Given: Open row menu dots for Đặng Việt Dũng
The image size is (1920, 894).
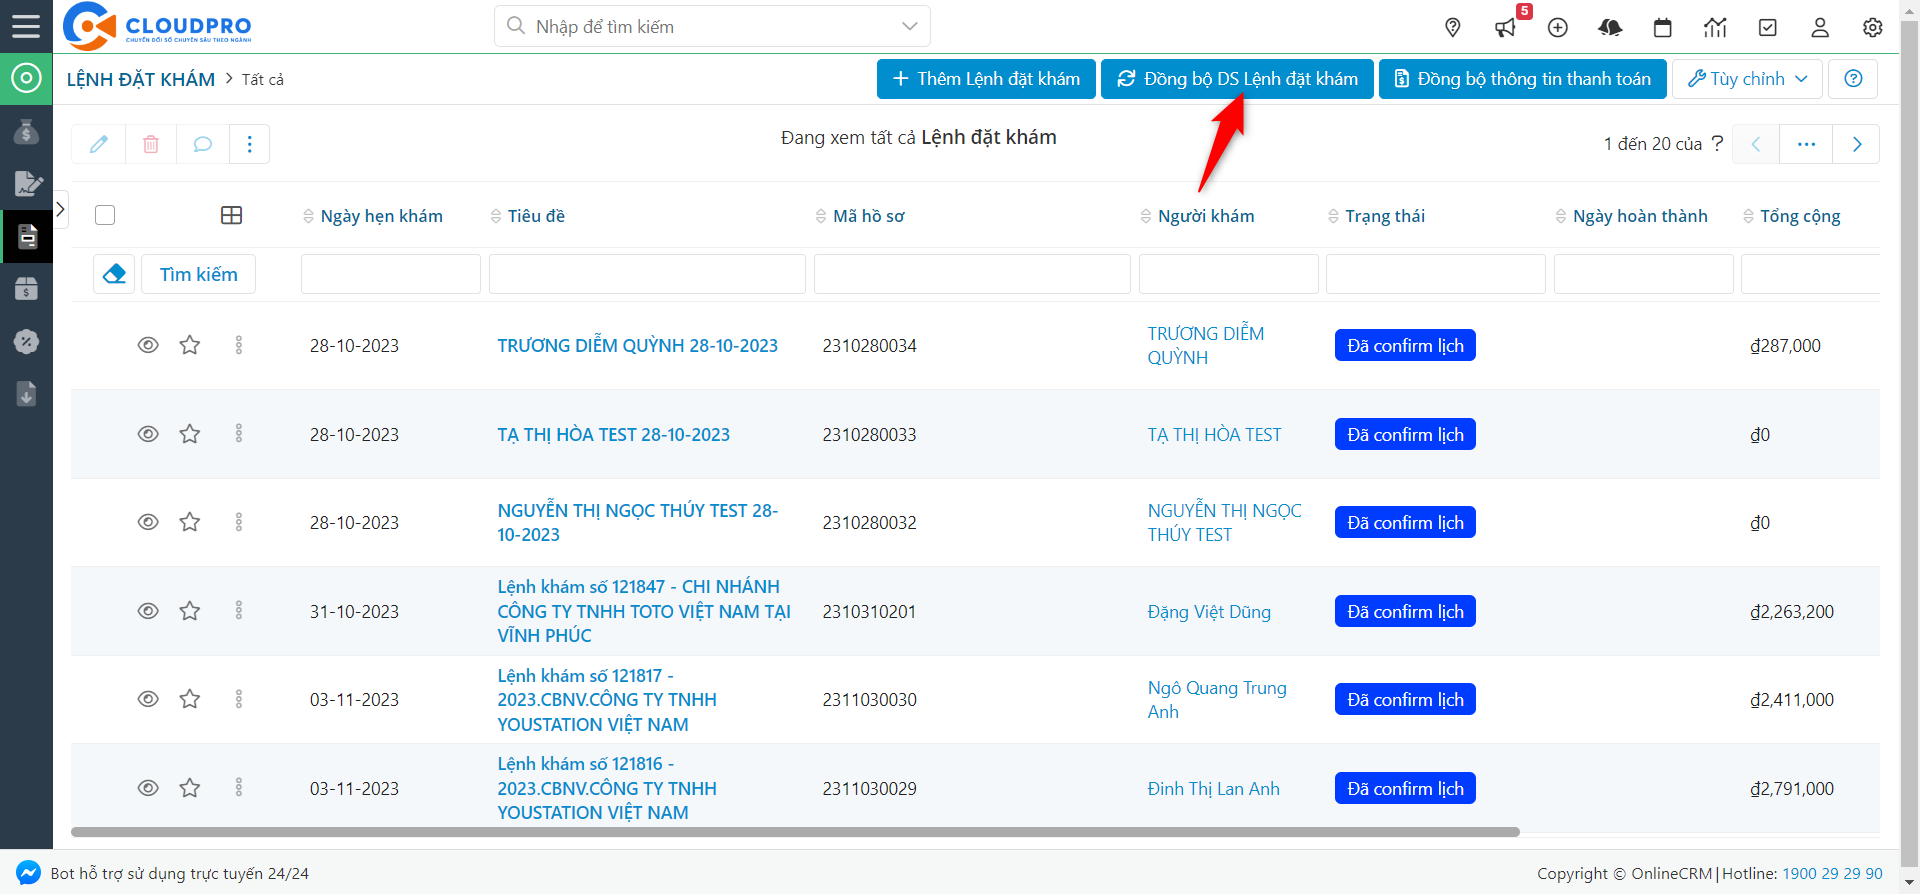Looking at the screenshot, I should coord(239,611).
